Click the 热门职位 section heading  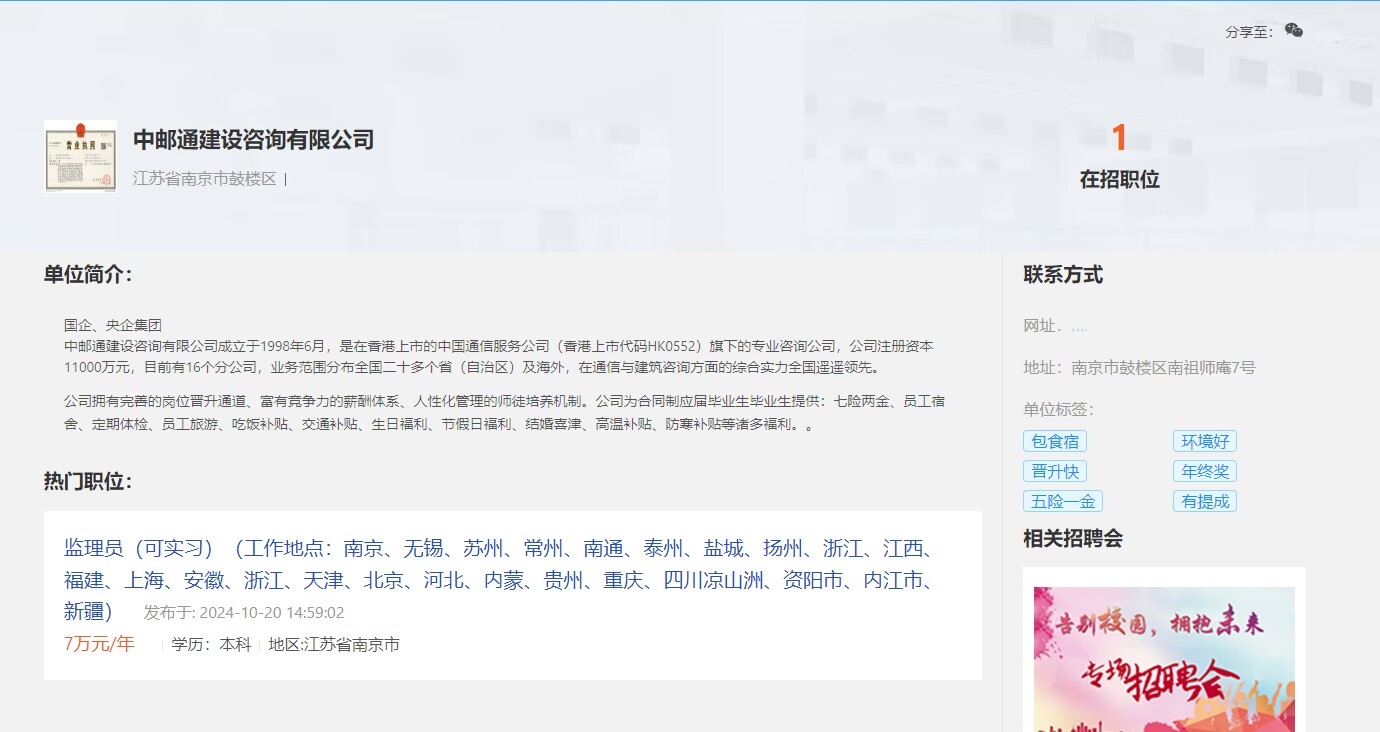[x=88, y=482]
